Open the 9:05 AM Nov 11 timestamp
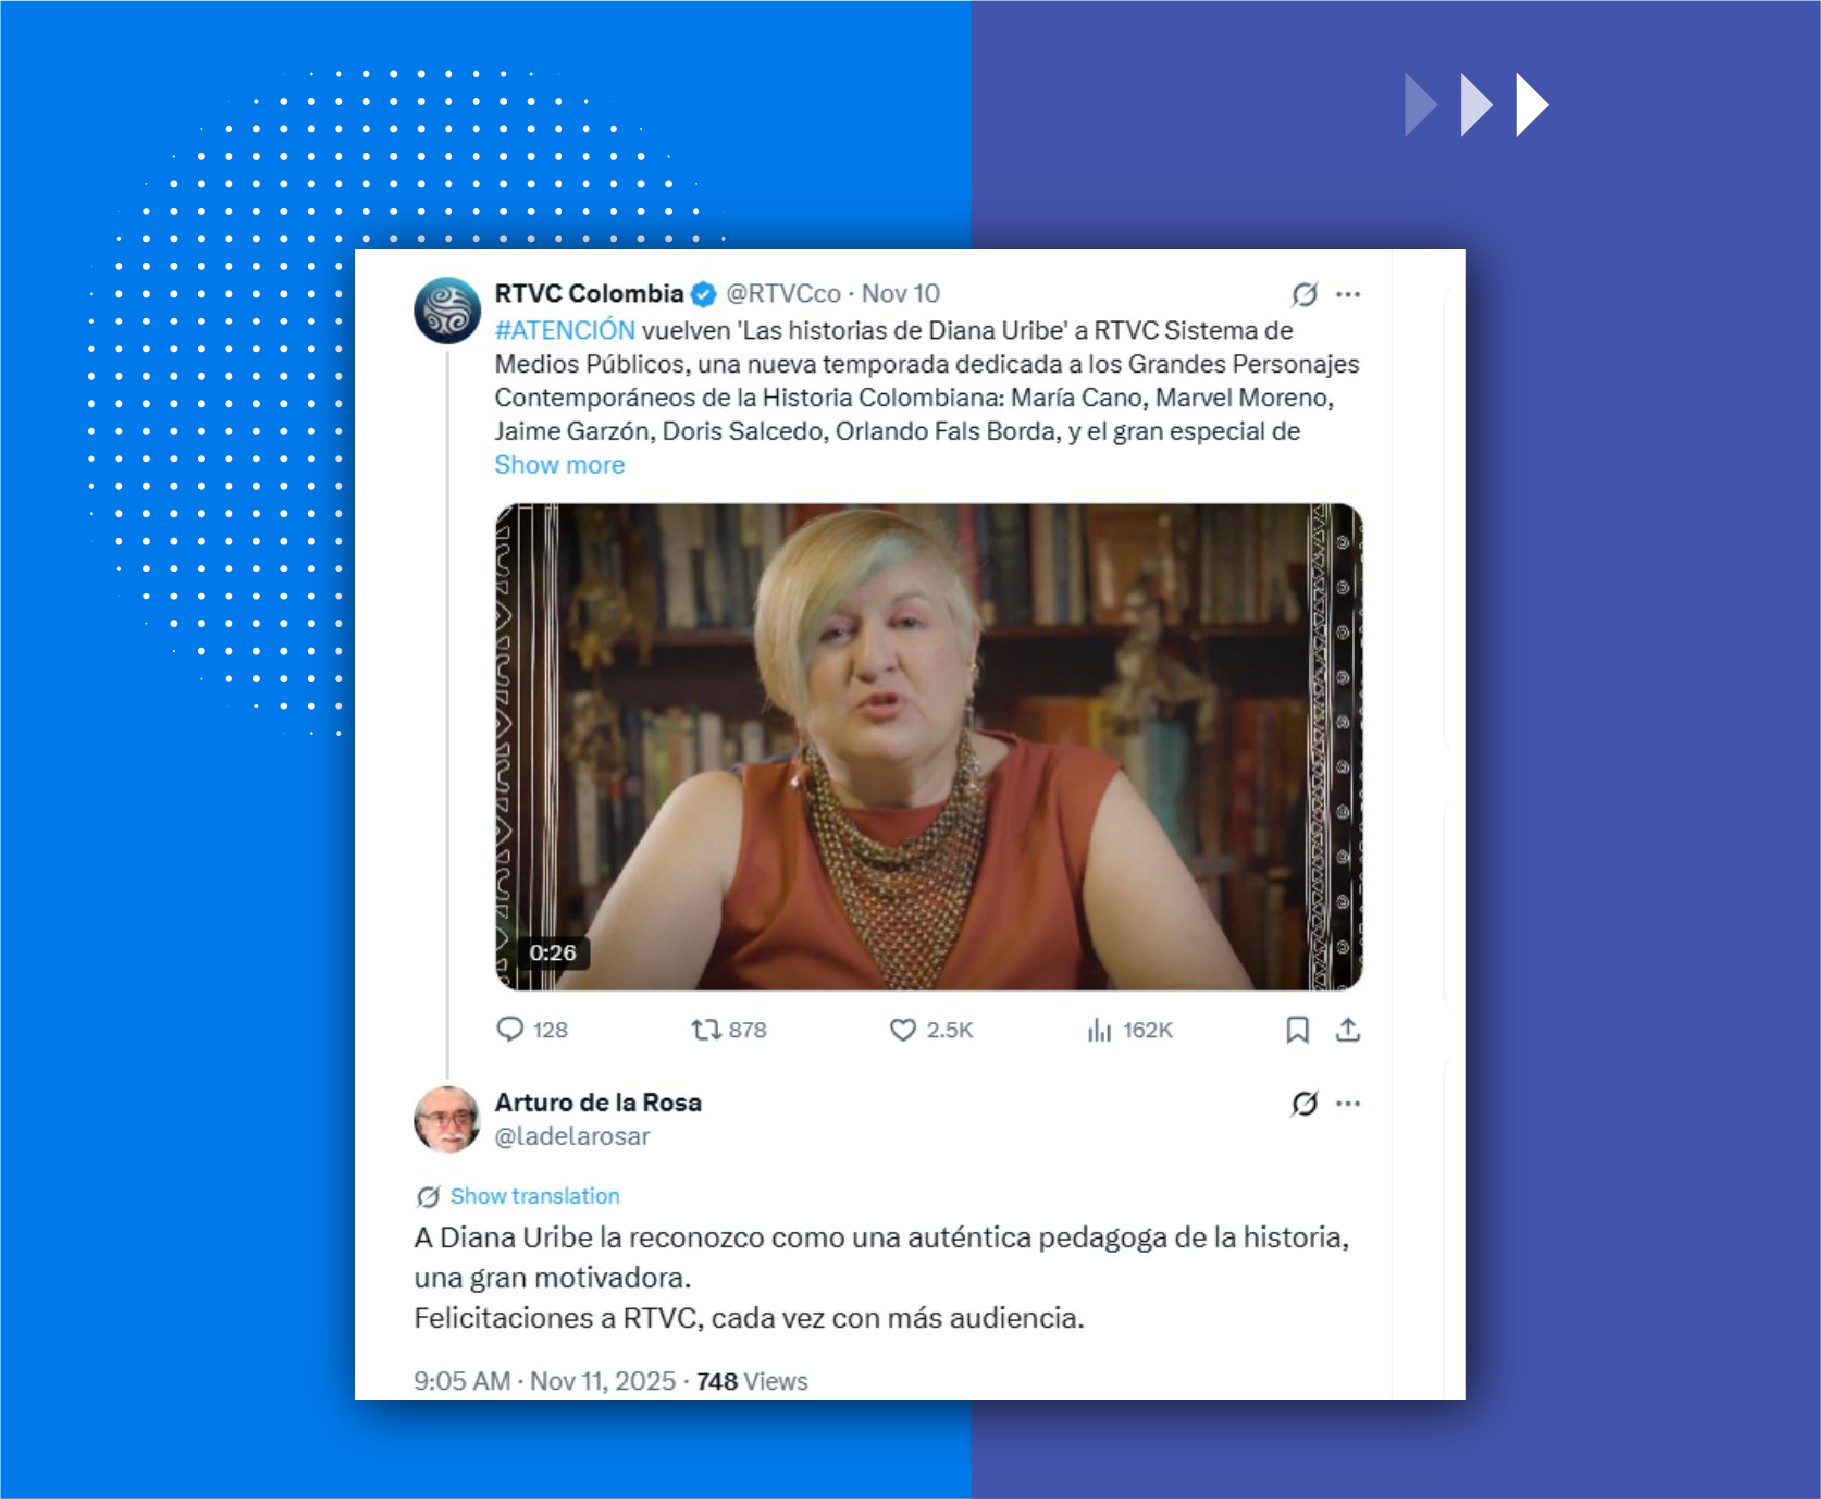The width and height of the screenshot is (1821, 1499). tap(545, 1381)
